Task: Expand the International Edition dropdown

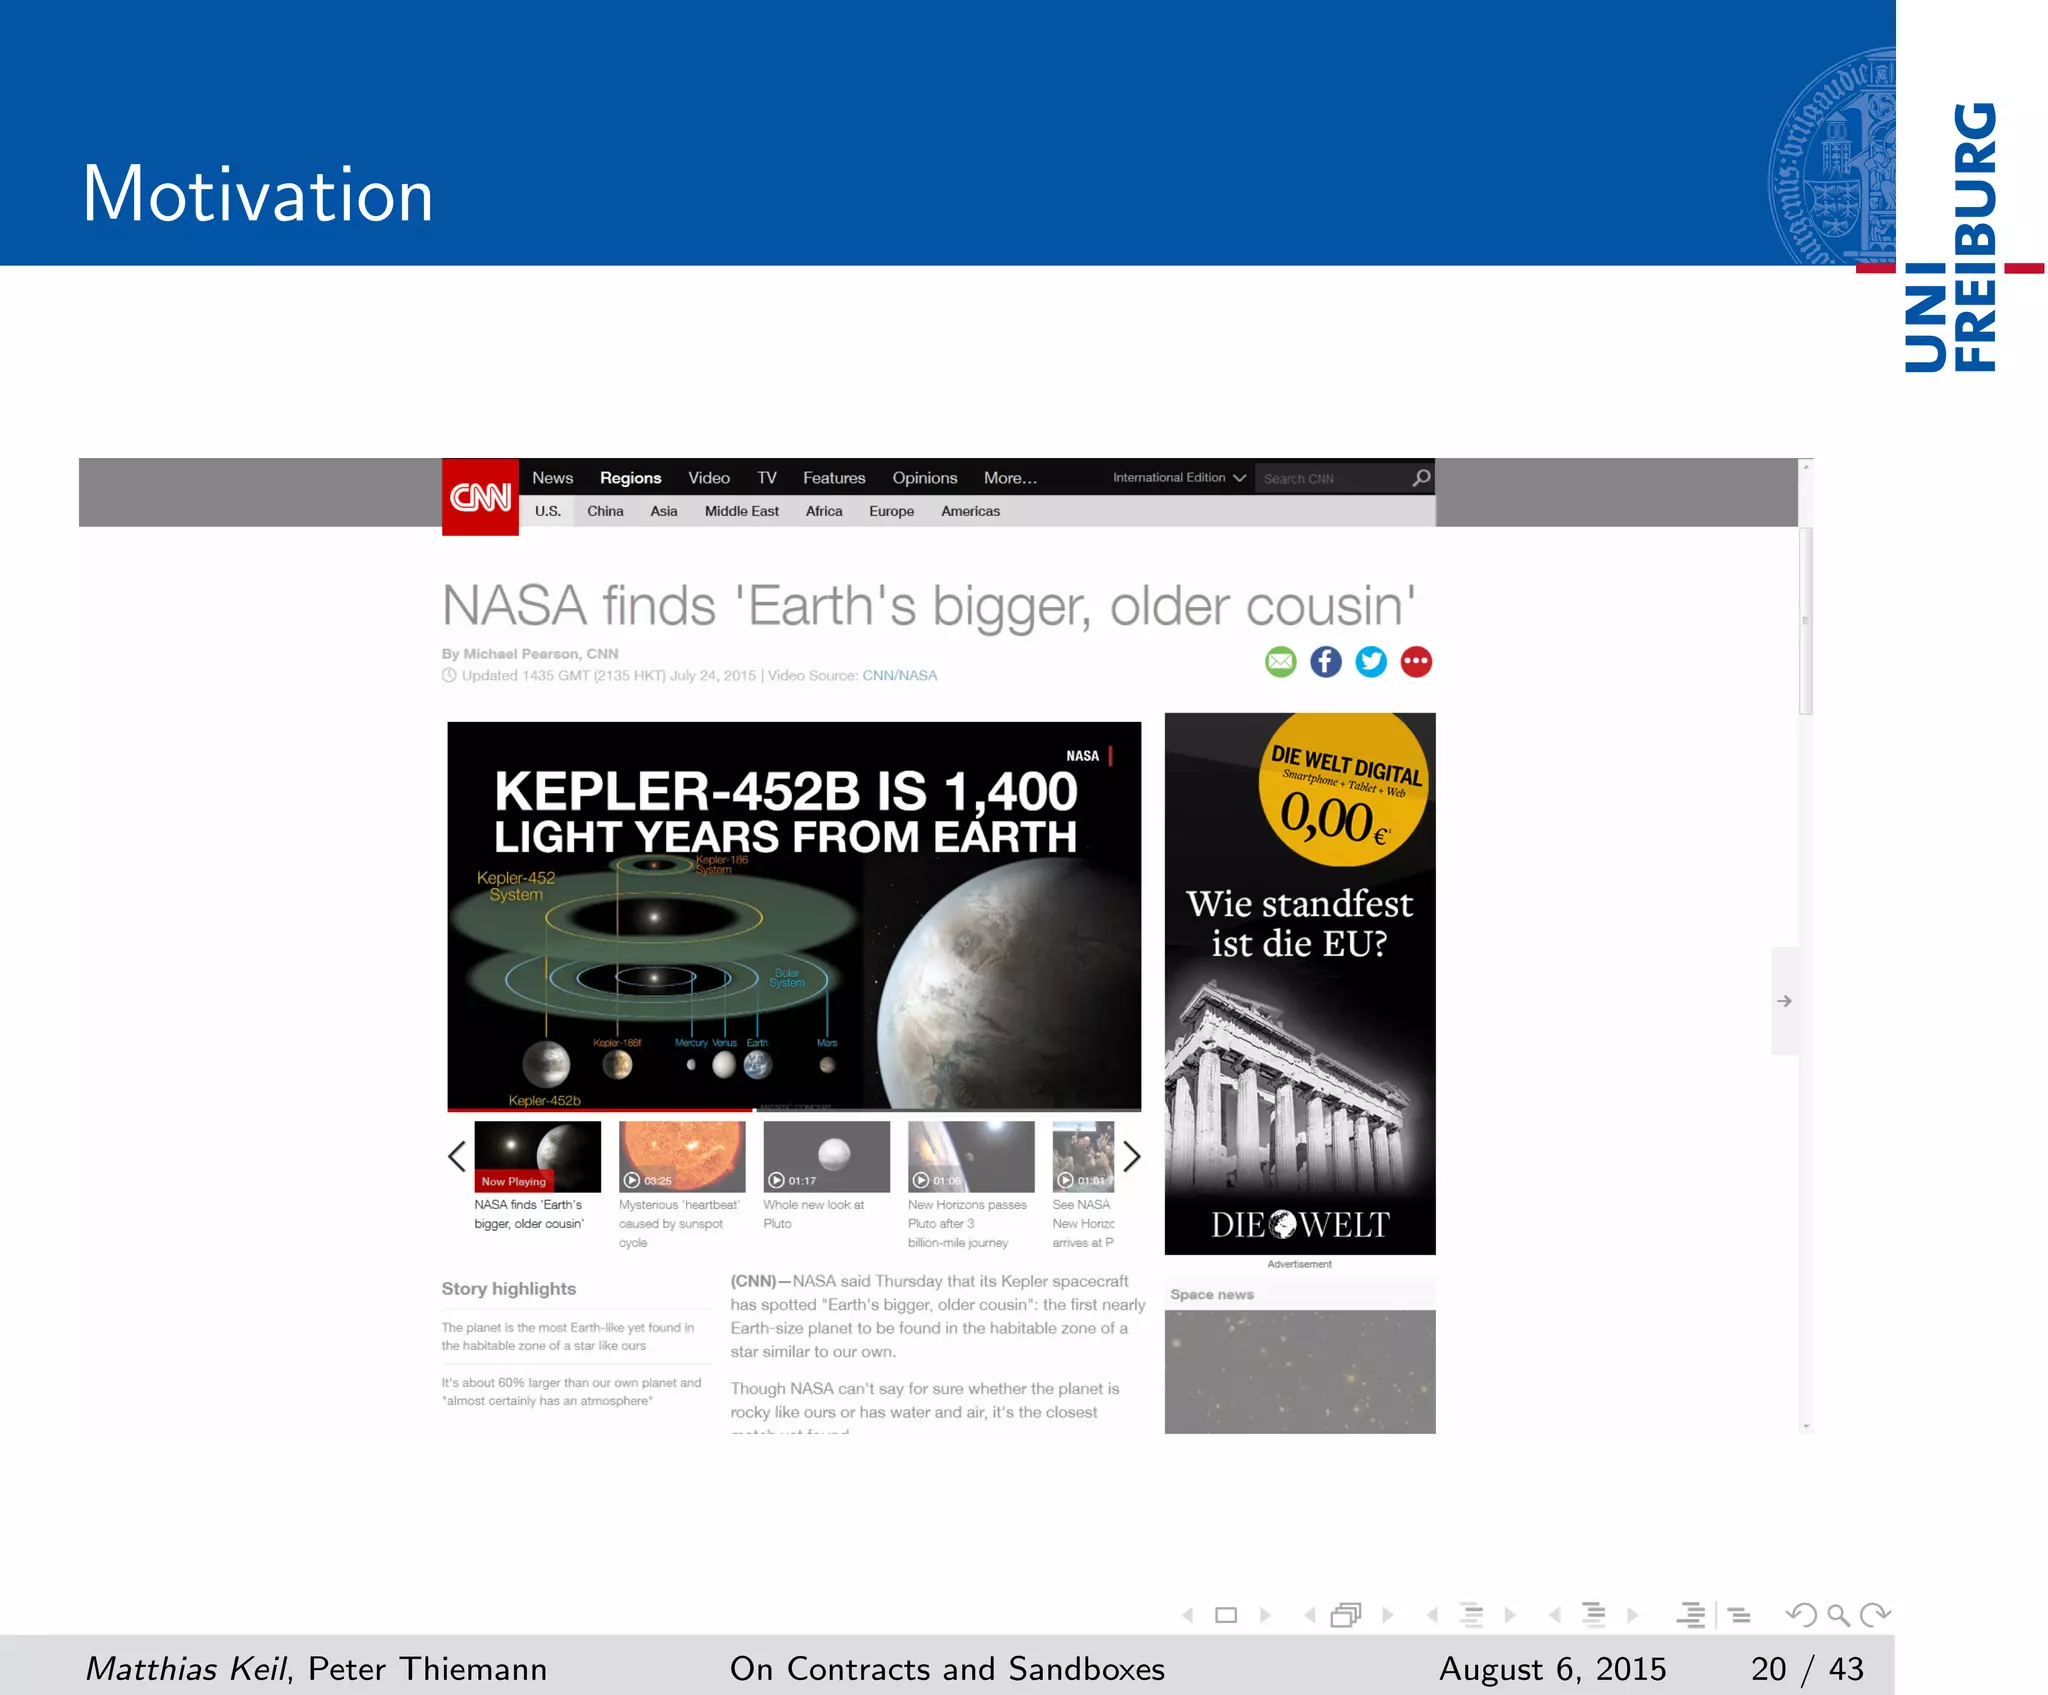Action: [x=1179, y=478]
